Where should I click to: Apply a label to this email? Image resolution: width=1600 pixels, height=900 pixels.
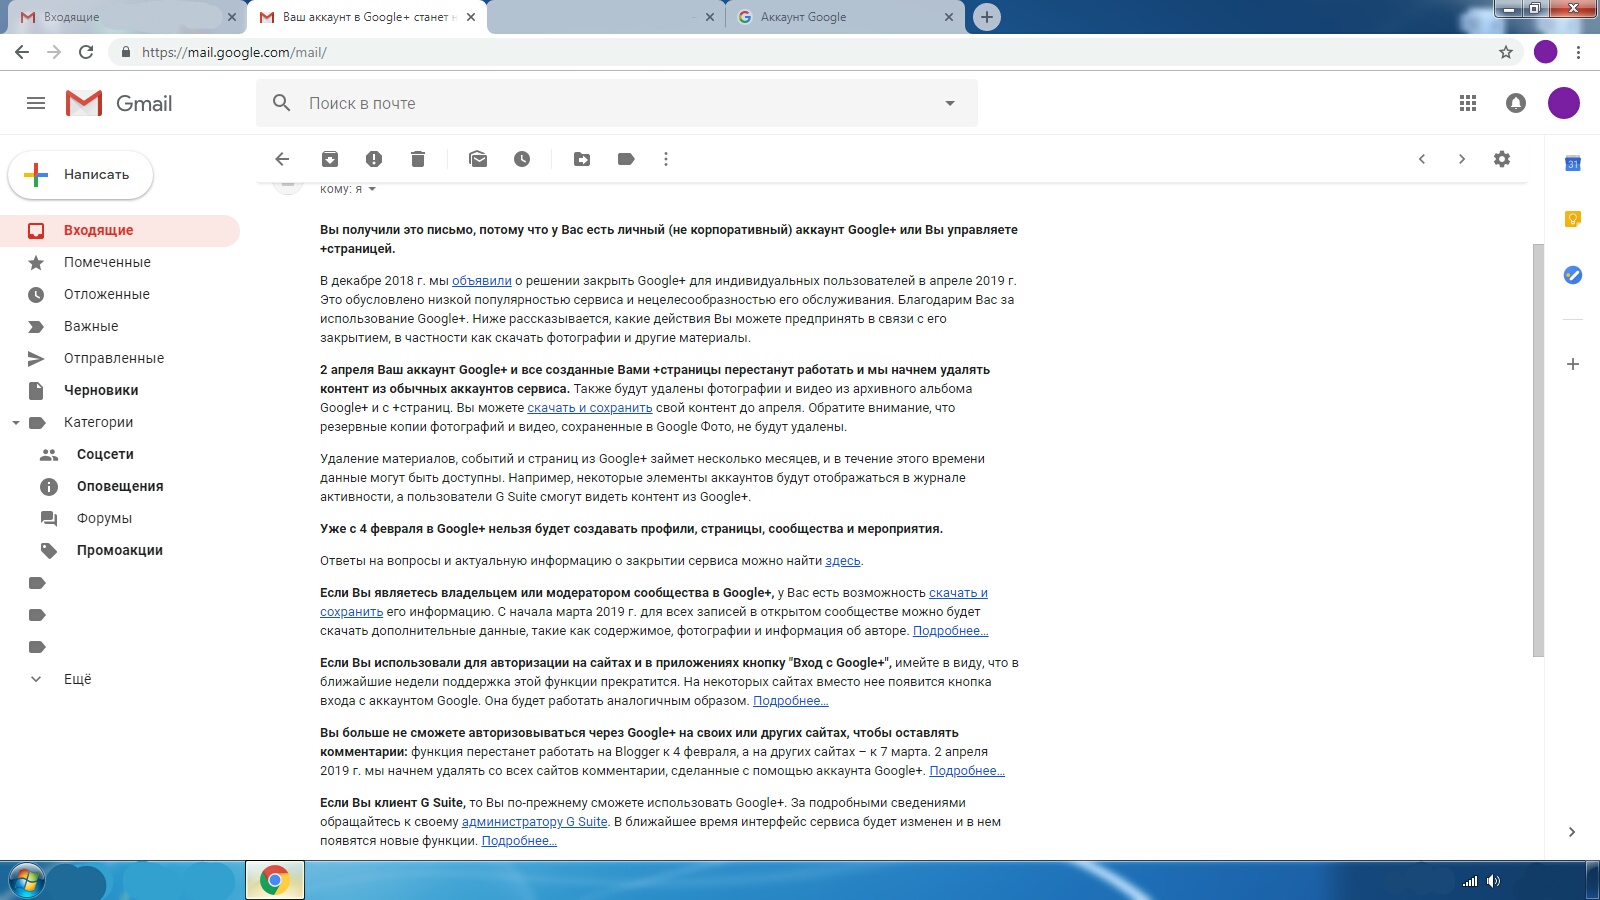pyautogui.click(x=626, y=159)
